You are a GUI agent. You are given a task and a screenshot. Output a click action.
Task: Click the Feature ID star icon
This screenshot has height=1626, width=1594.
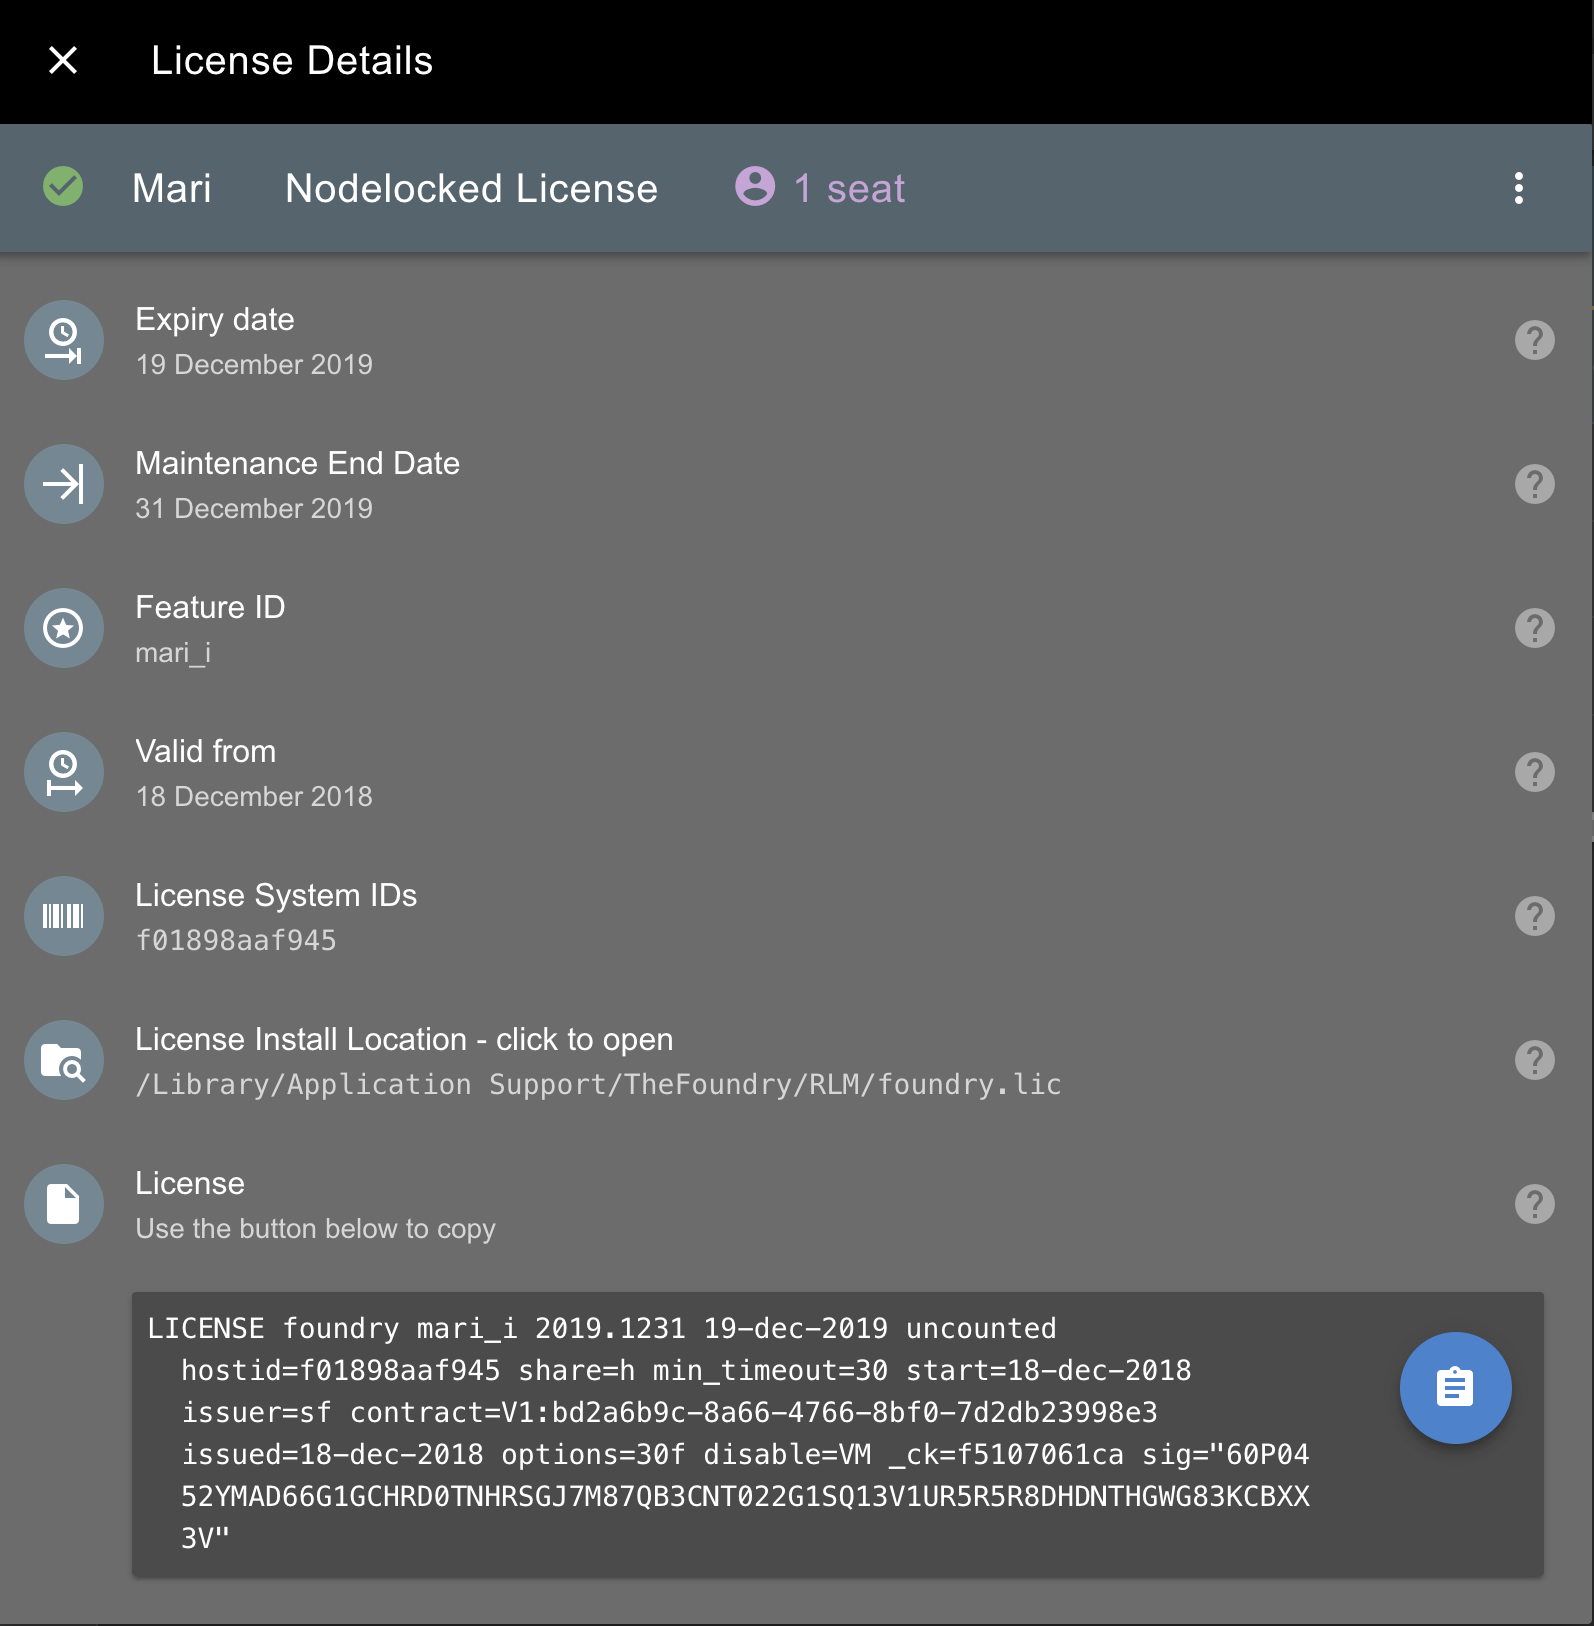[64, 628]
